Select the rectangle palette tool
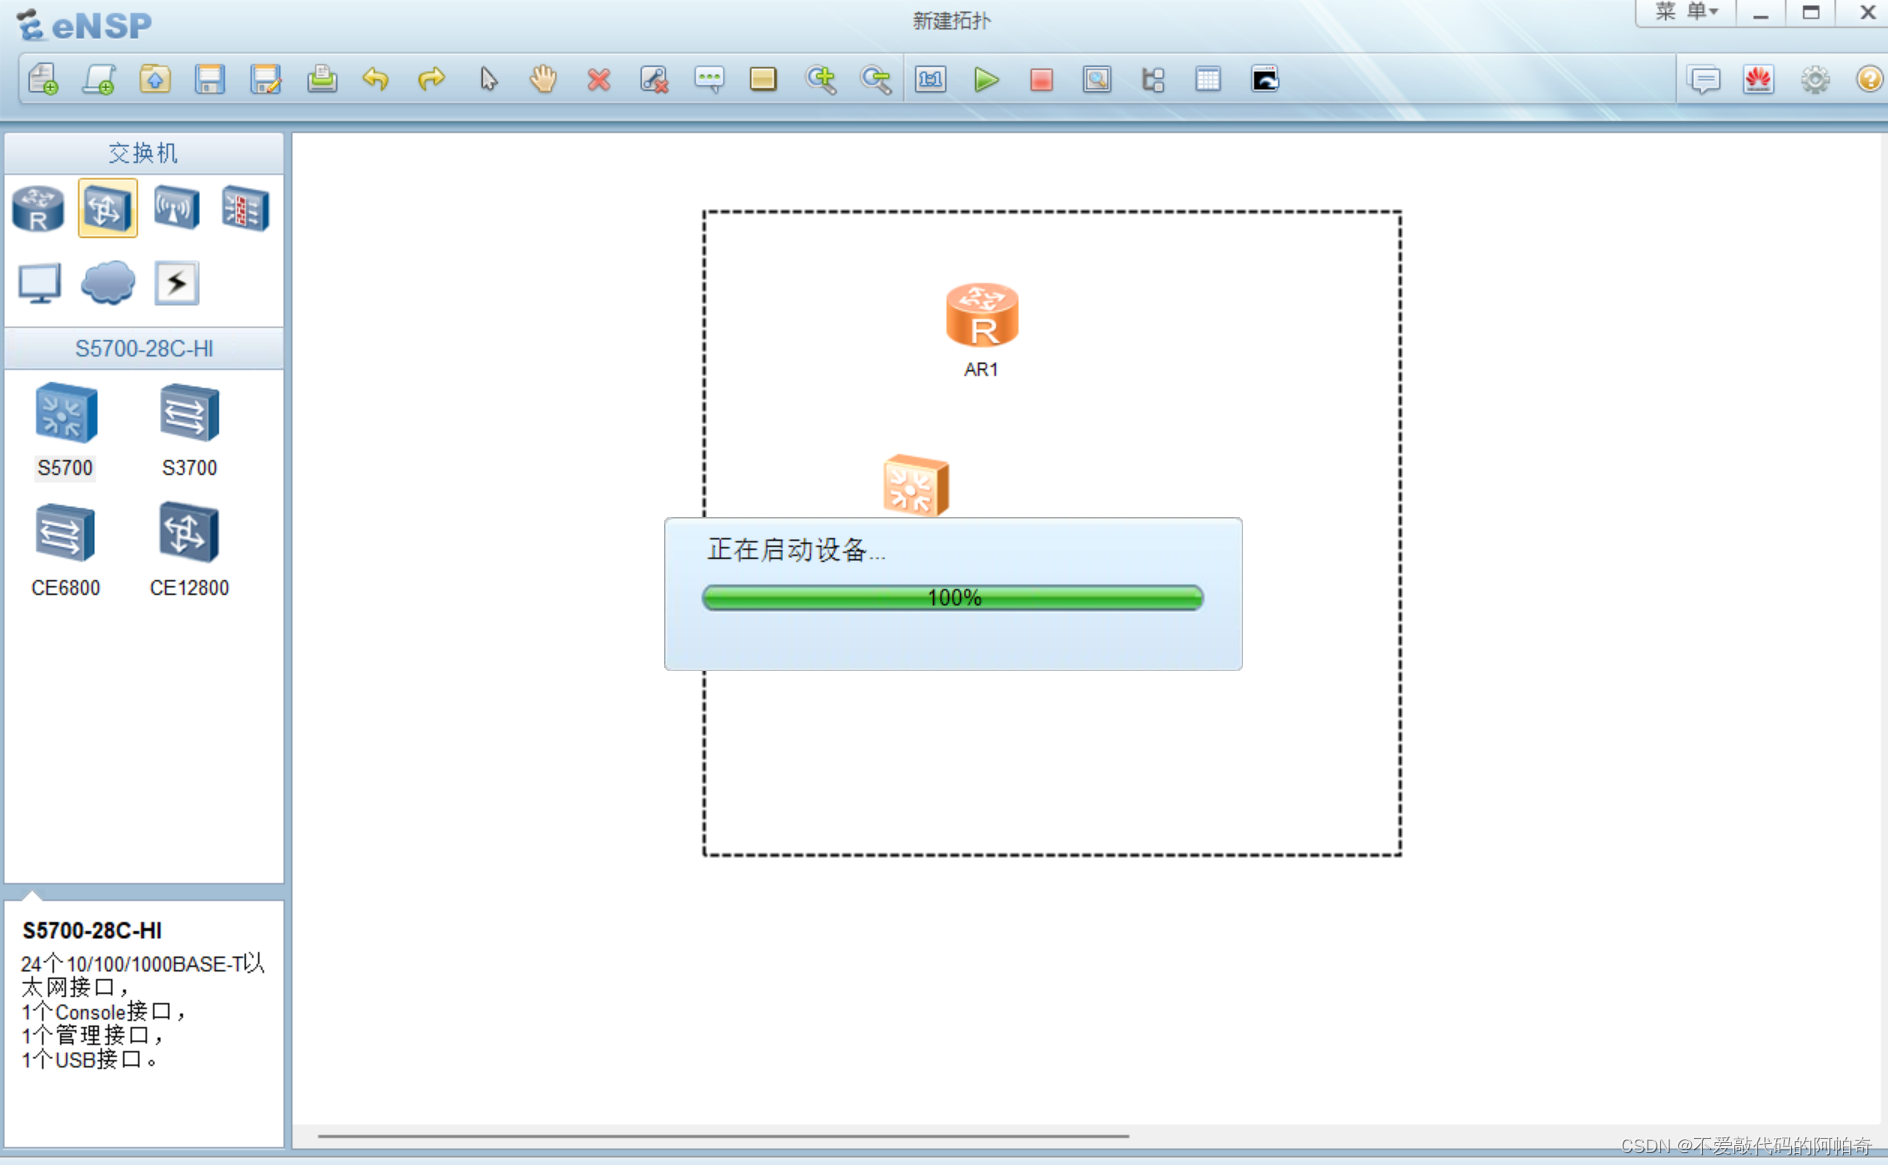Screen dimensions: 1888x1165 click(763, 79)
